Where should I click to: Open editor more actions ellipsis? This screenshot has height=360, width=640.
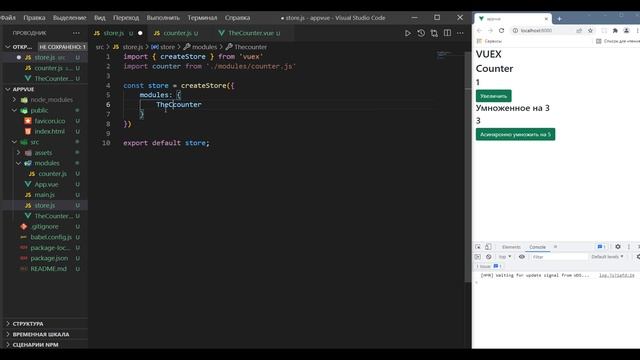tap(460, 33)
